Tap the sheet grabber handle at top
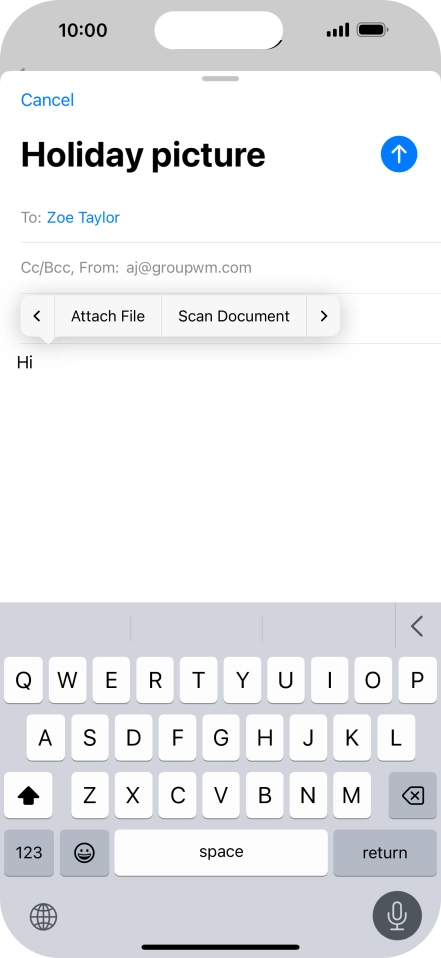The width and height of the screenshot is (441, 958). pos(220,78)
